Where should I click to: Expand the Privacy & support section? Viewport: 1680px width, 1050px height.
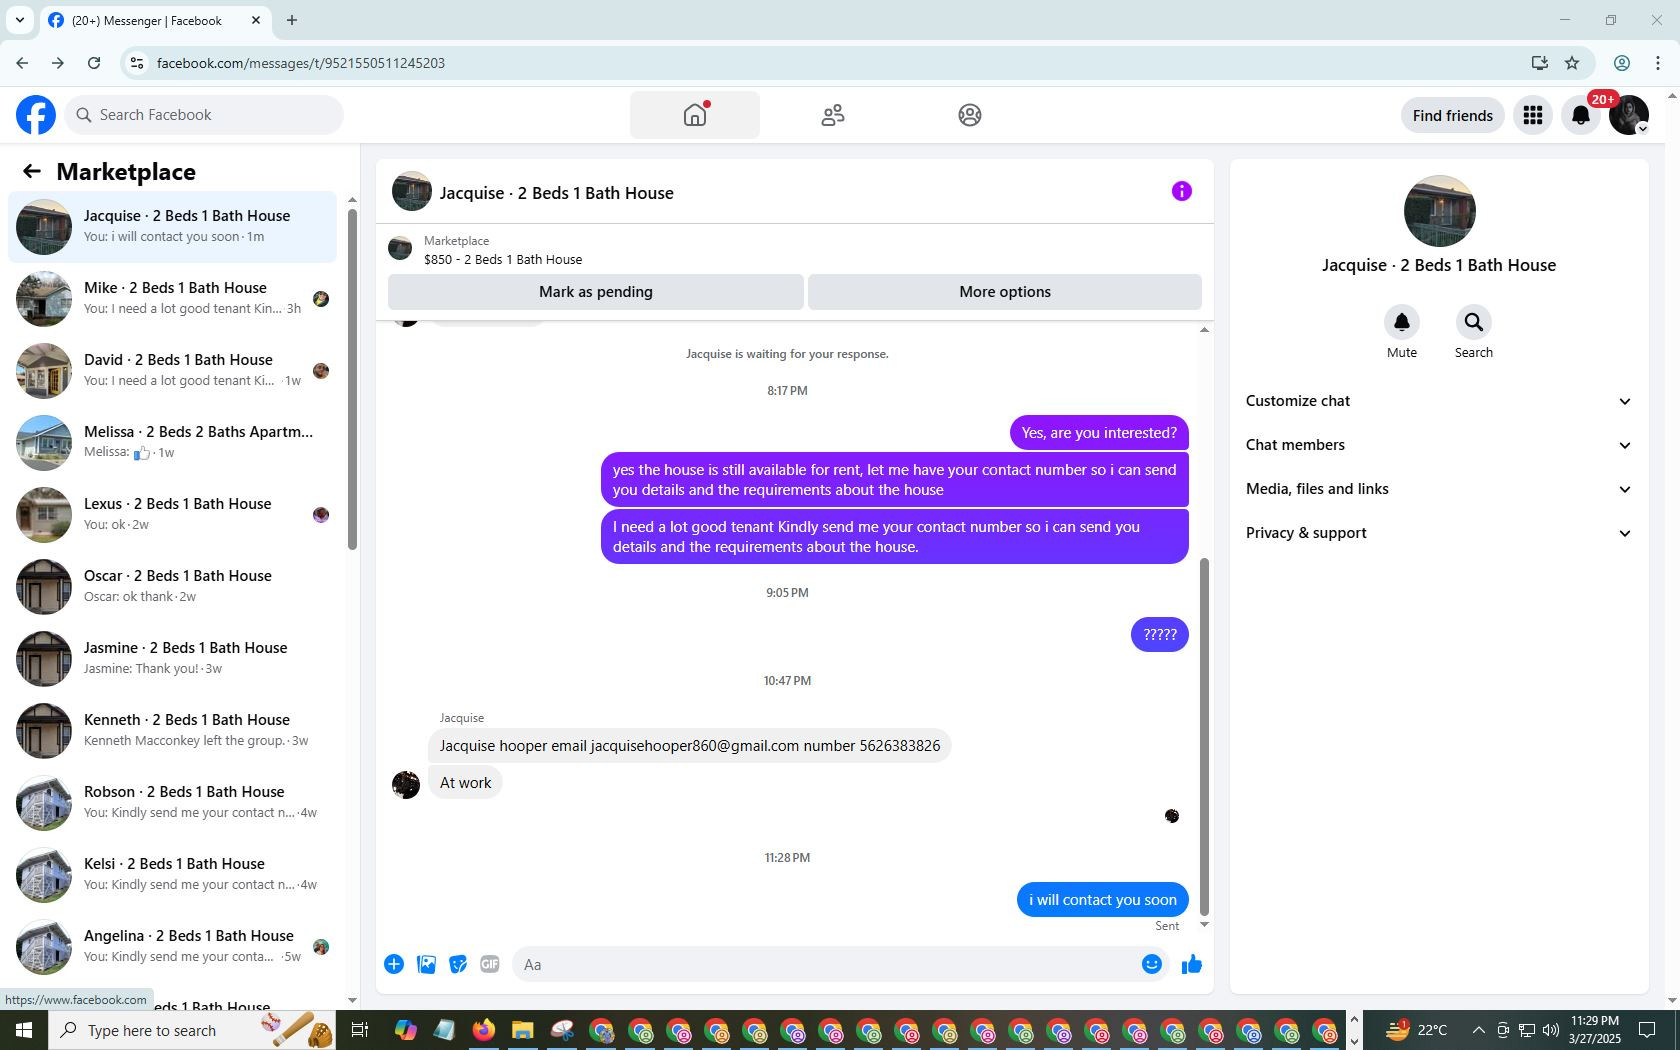[1439, 533]
